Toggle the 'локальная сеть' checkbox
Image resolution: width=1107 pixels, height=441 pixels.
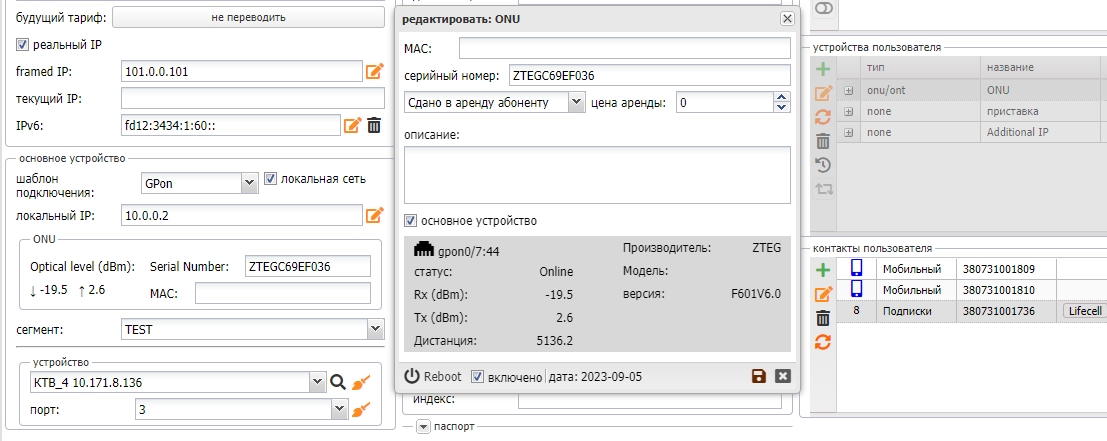[270, 179]
